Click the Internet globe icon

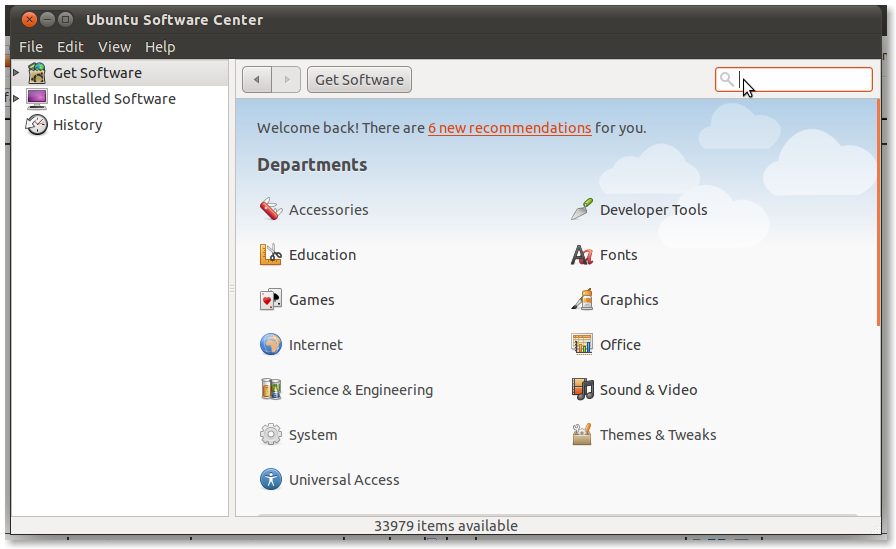click(271, 344)
